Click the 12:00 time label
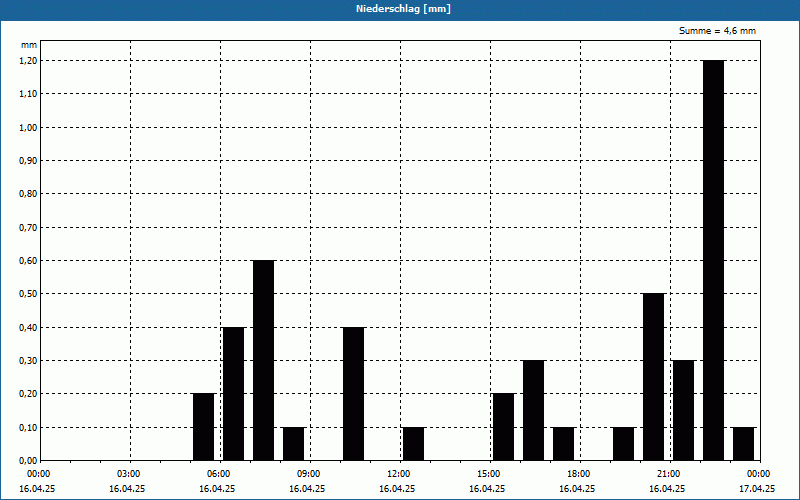Screen dimensions: 800x500 click(398, 474)
